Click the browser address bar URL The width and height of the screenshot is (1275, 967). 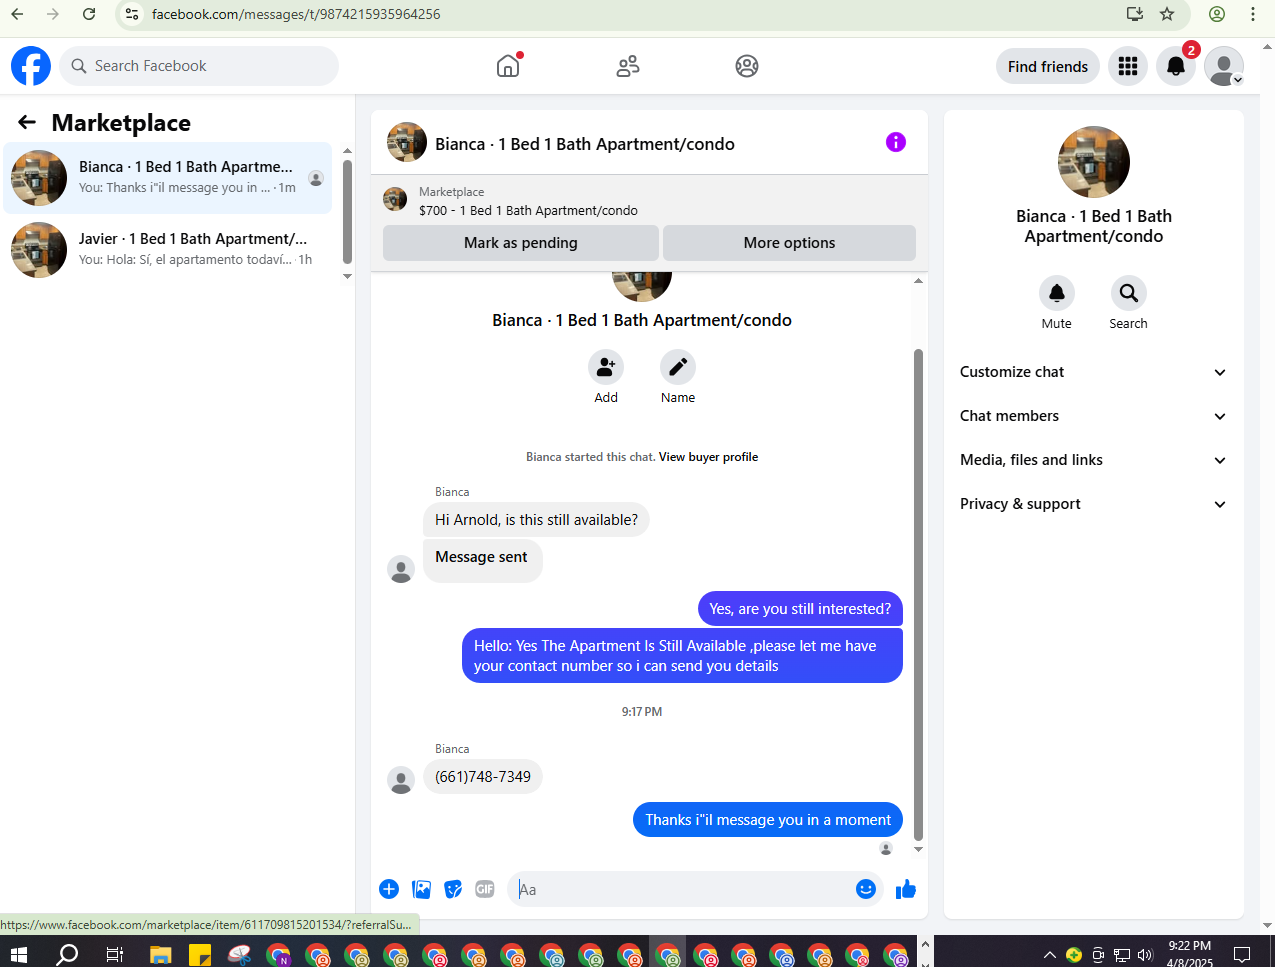pos(296,14)
